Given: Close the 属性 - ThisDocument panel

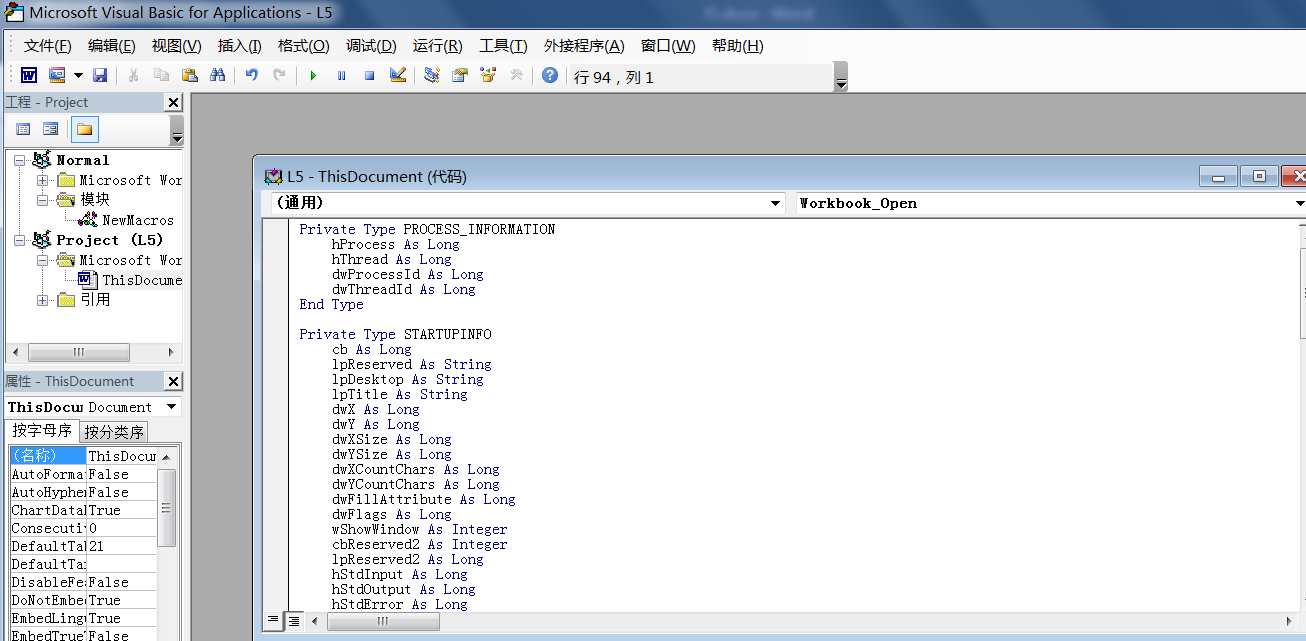Looking at the screenshot, I should pyautogui.click(x=173, y=381).
